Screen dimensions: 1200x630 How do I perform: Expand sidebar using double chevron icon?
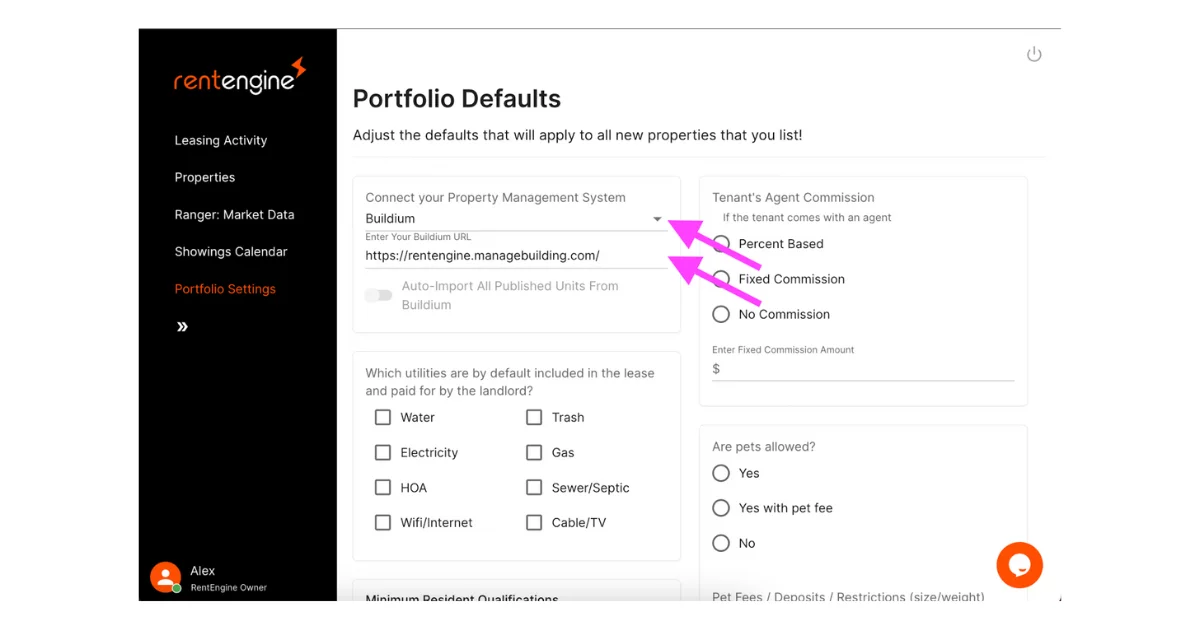click(x=182, y=327)
